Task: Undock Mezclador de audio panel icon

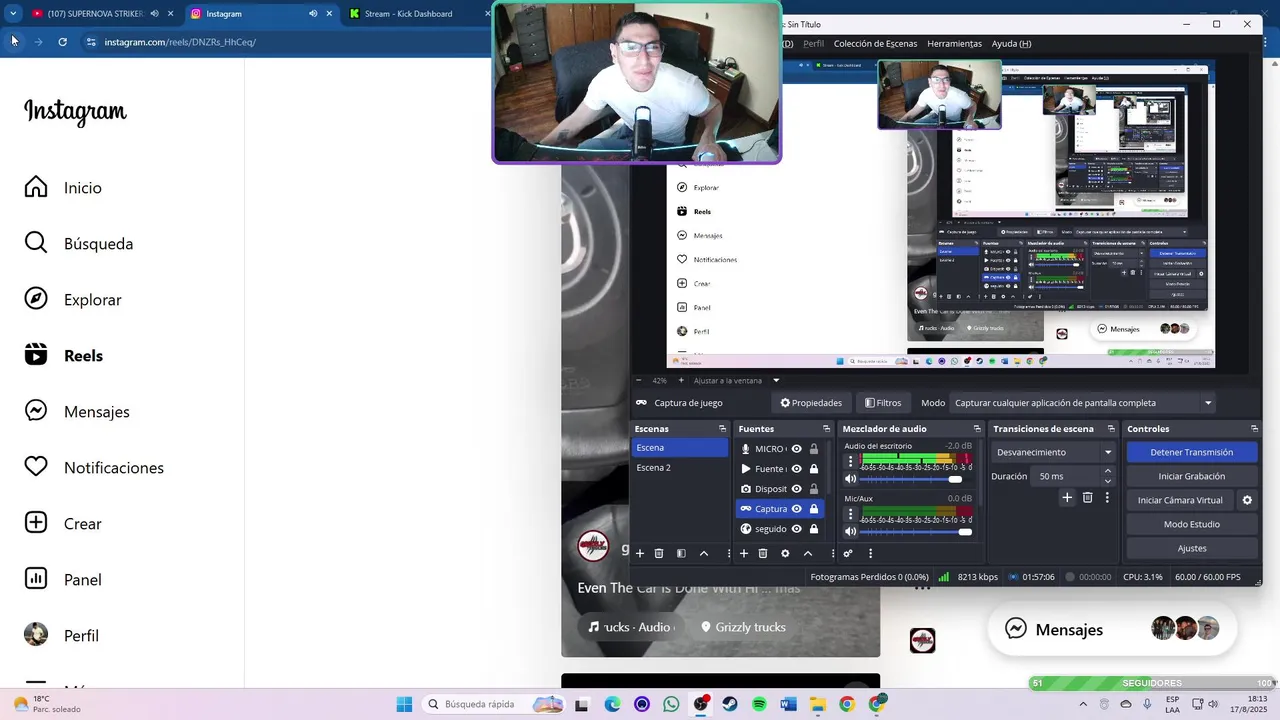Action: coord(978,429)
